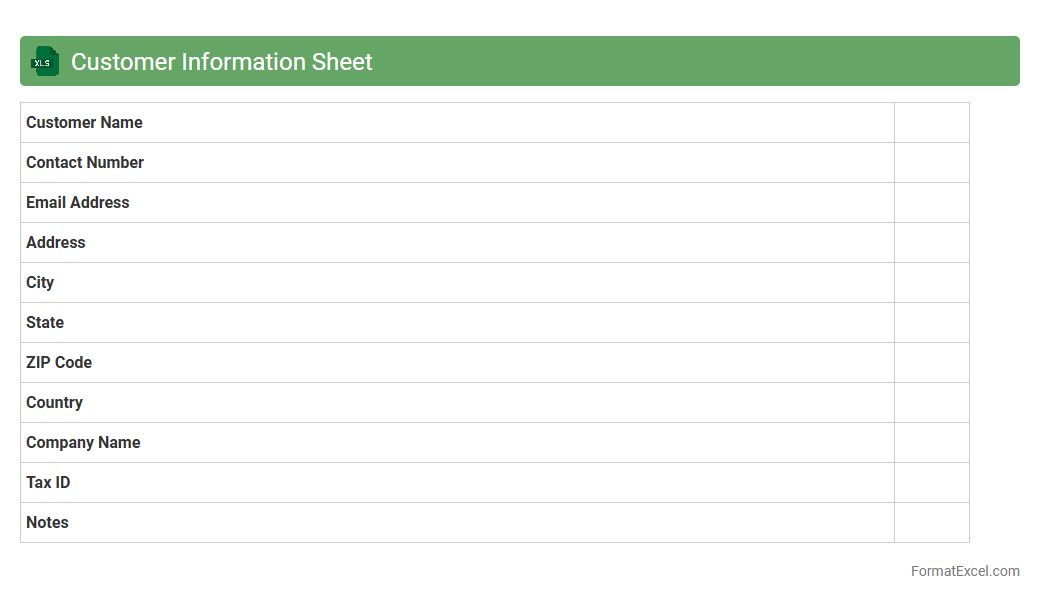Click the Customer Information Sheet title
The image size is (1040, 600).
pyautogui.click(x=221, y=62)
